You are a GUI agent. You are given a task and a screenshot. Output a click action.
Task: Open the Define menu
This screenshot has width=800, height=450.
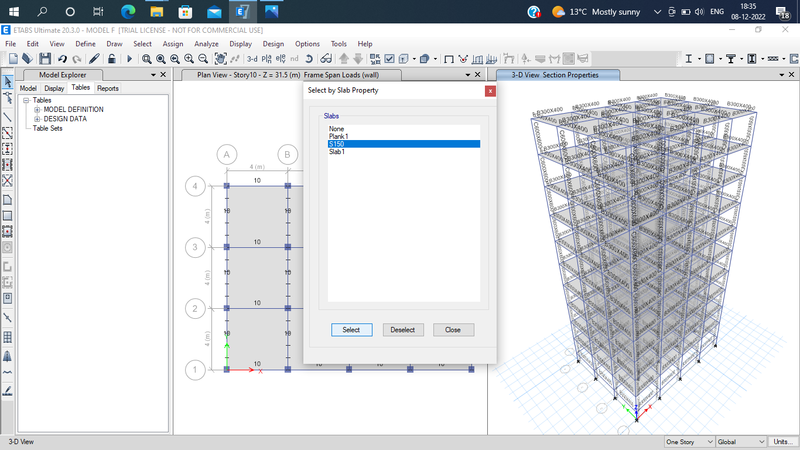[x=85, y=44]
